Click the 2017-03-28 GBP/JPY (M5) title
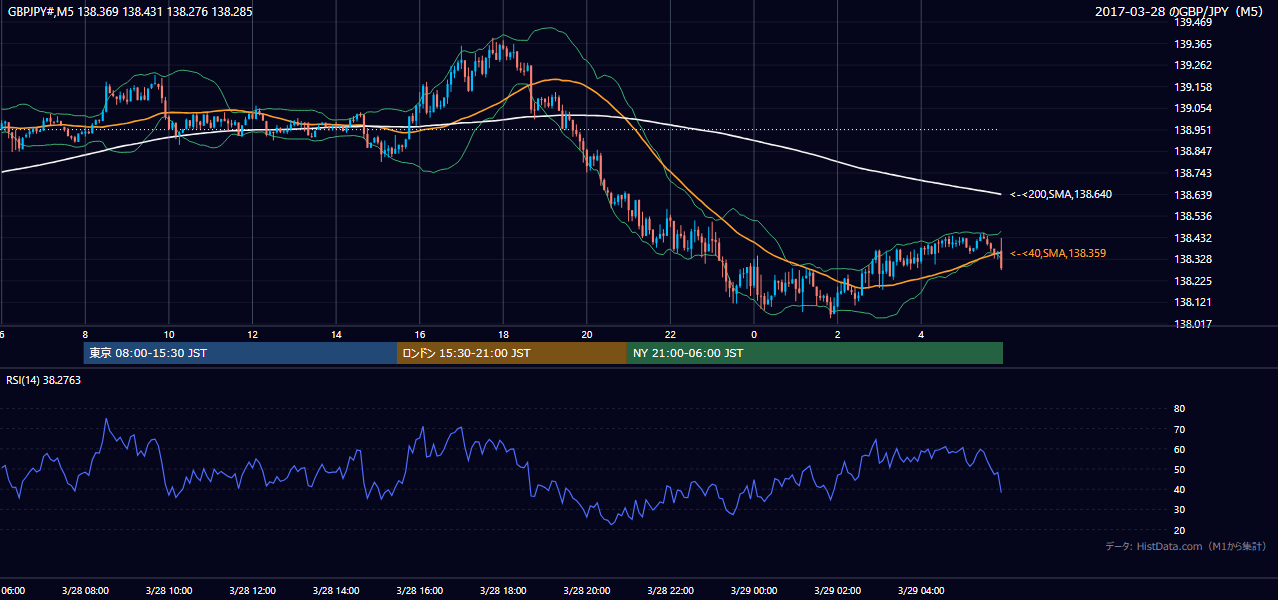Viewport: 1278px width, 600px height. point(1181,11)
